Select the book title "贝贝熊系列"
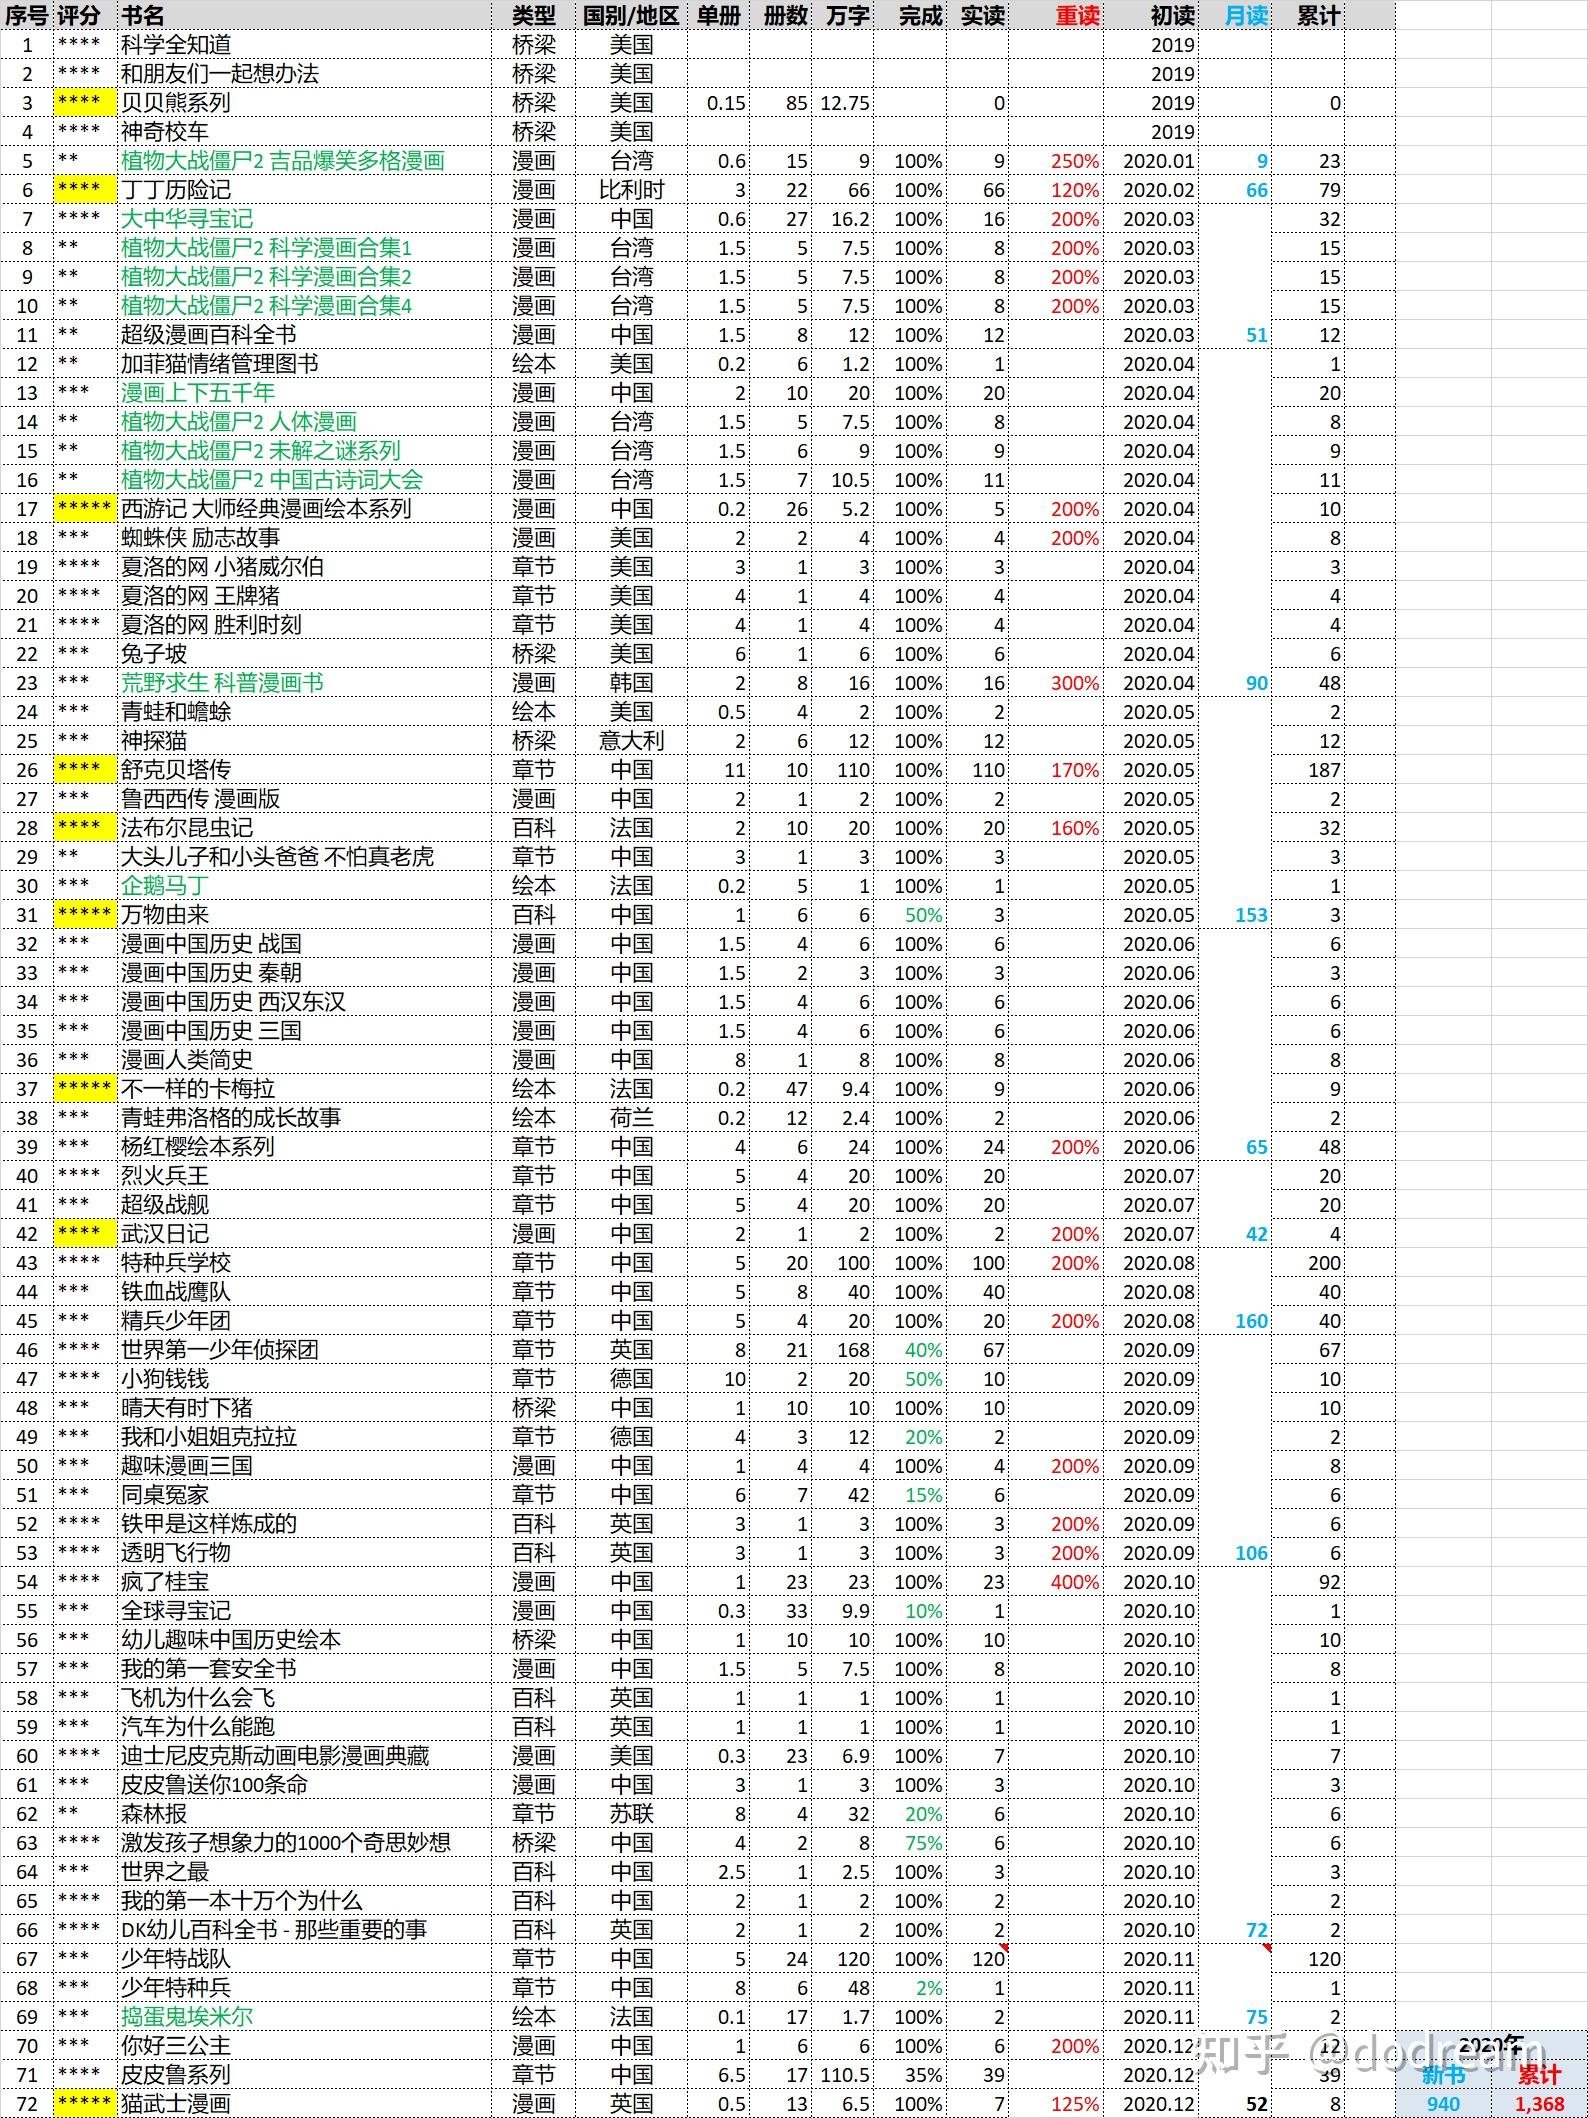This screenshot has height=2118, width=1588. pos(176,103)
